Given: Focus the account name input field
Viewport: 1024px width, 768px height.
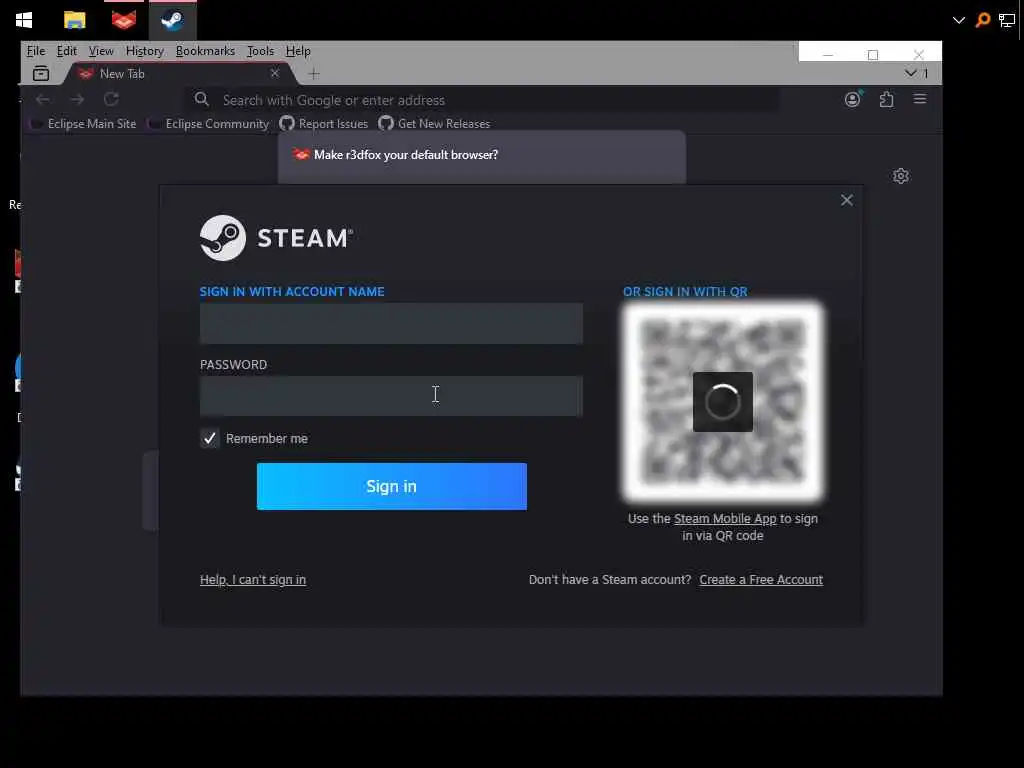Looking at the screenshot, I should point(391,323).
